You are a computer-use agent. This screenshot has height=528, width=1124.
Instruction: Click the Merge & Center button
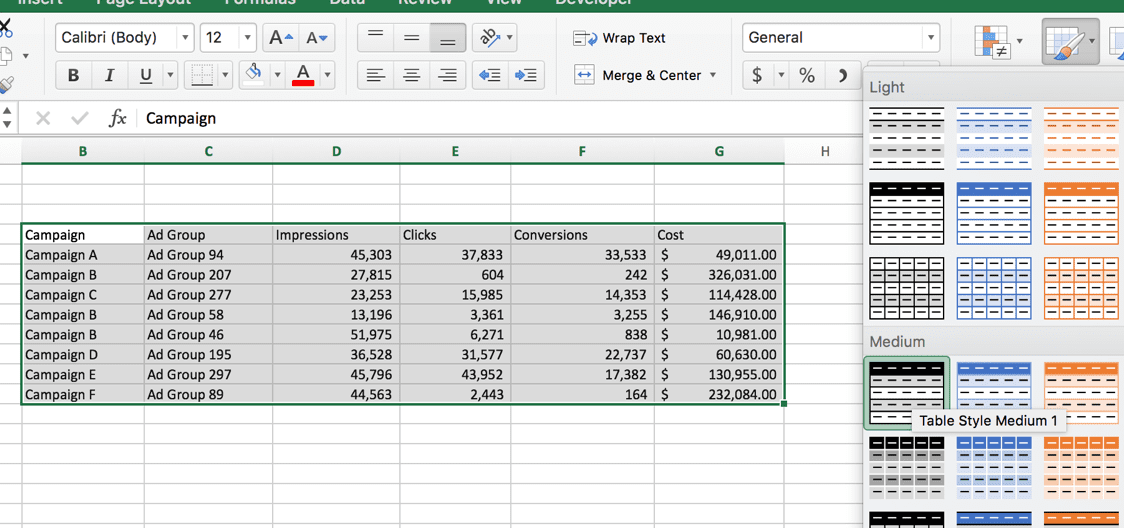(x=644, y=75)
